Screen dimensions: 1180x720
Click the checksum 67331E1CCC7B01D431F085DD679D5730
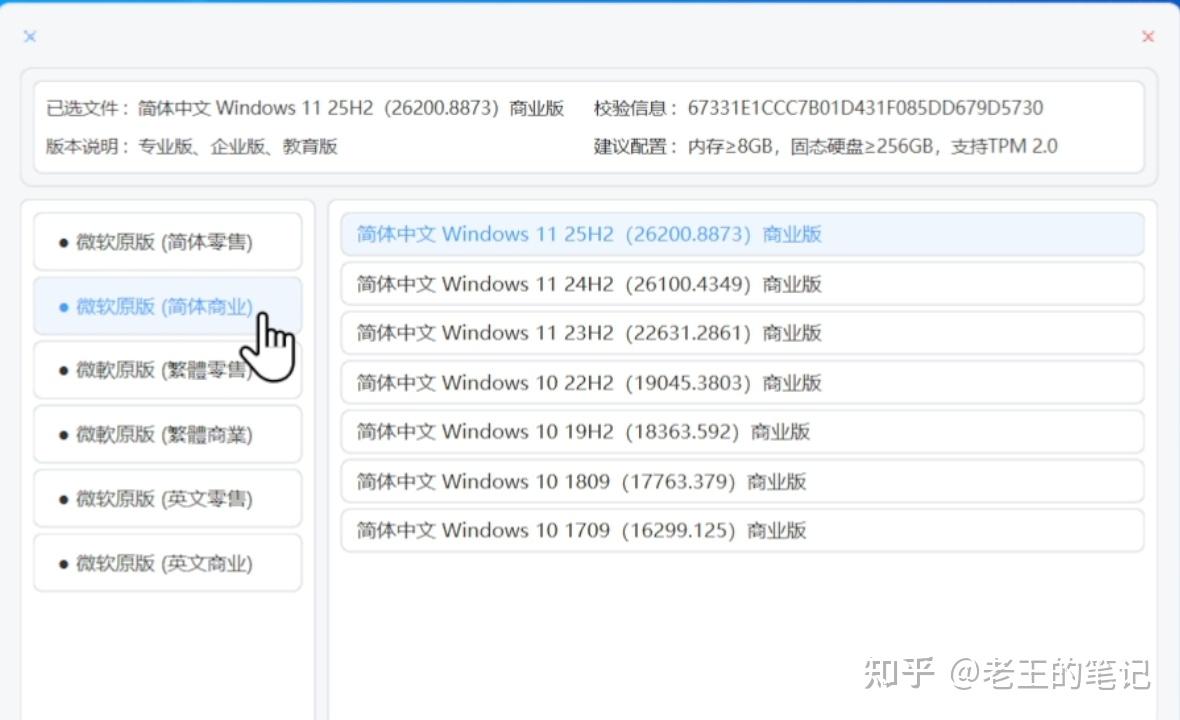pos(865,108)
